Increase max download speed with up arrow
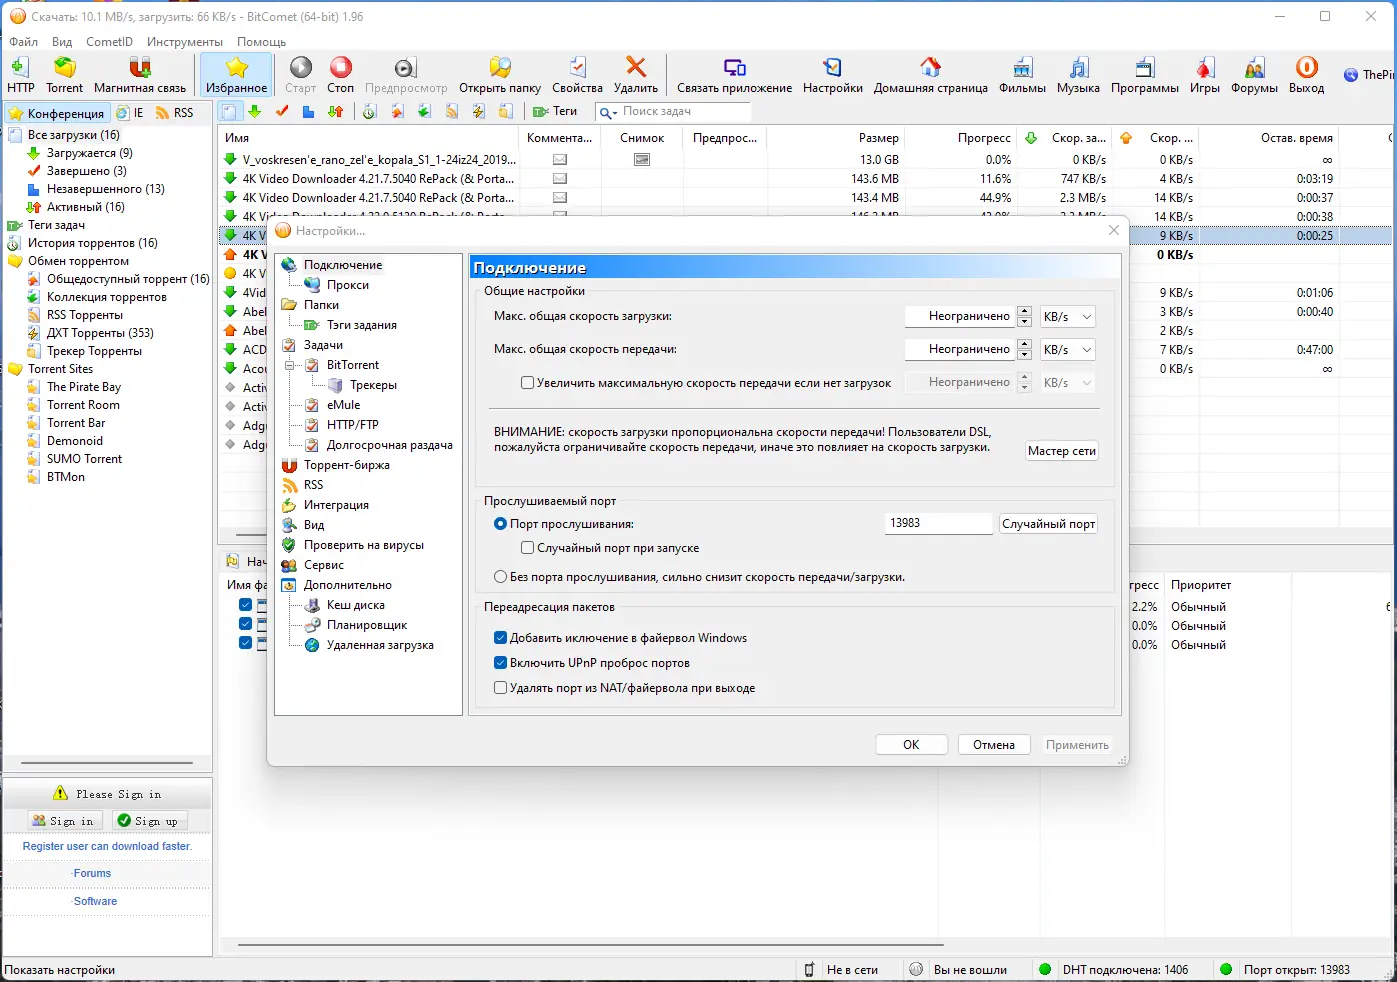 coord(1024,311)
